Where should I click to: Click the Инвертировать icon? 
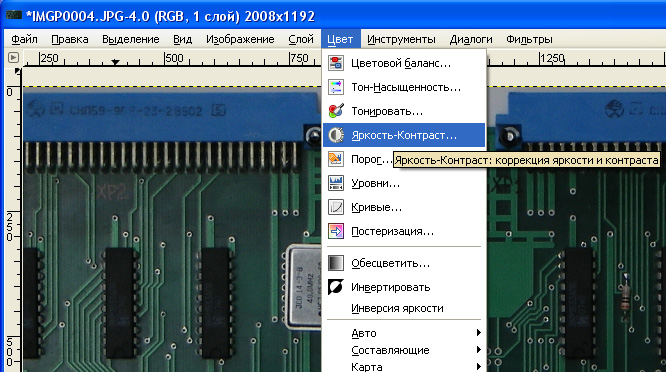pos(336,287)
